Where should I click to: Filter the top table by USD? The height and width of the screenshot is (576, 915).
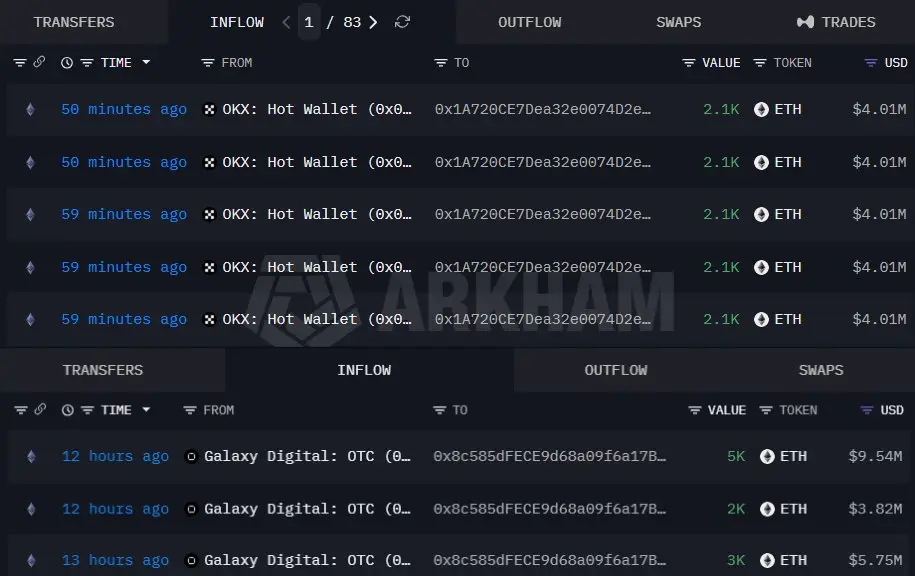tap(871, 62)
